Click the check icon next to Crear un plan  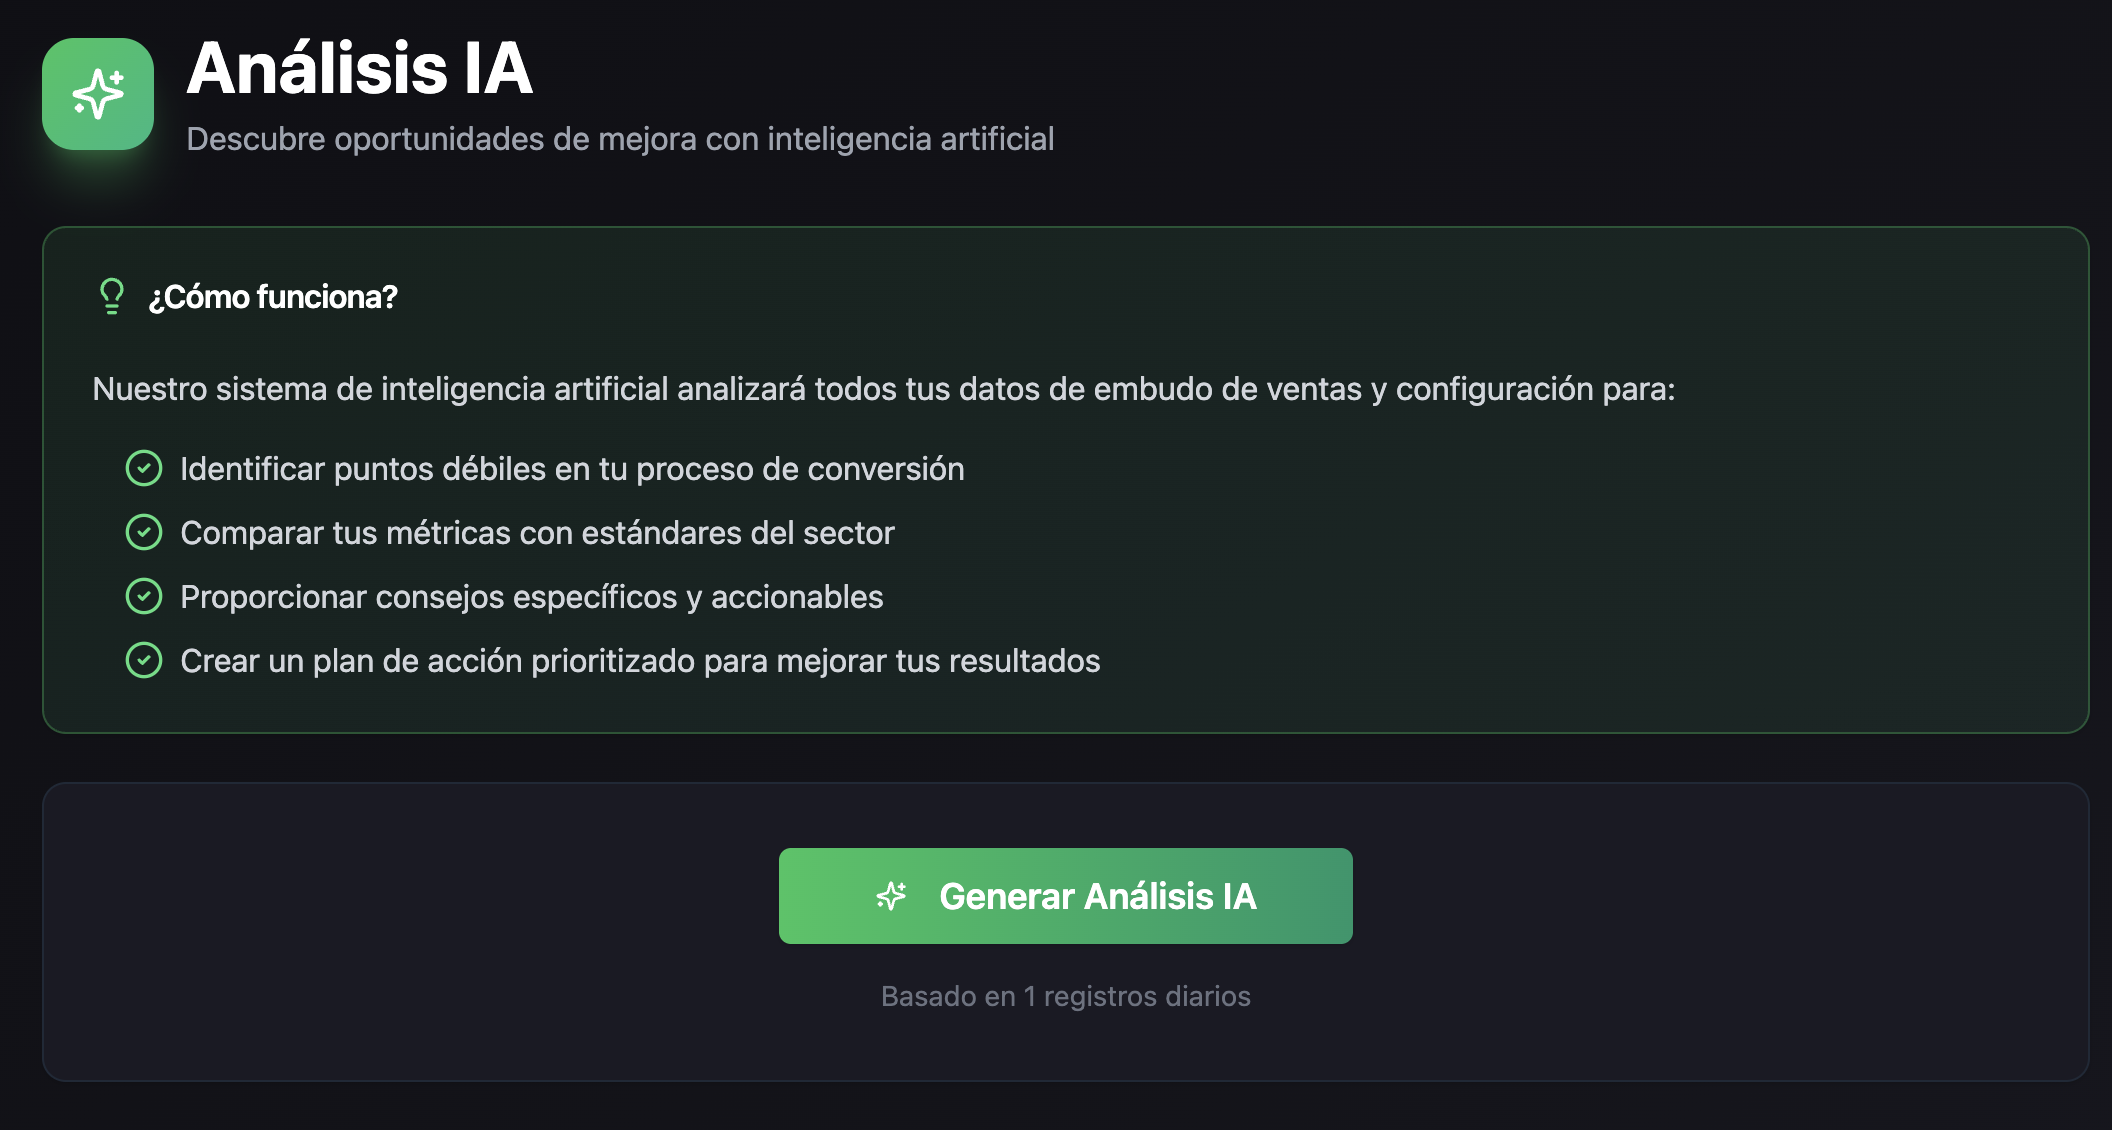tap(145, 660)
